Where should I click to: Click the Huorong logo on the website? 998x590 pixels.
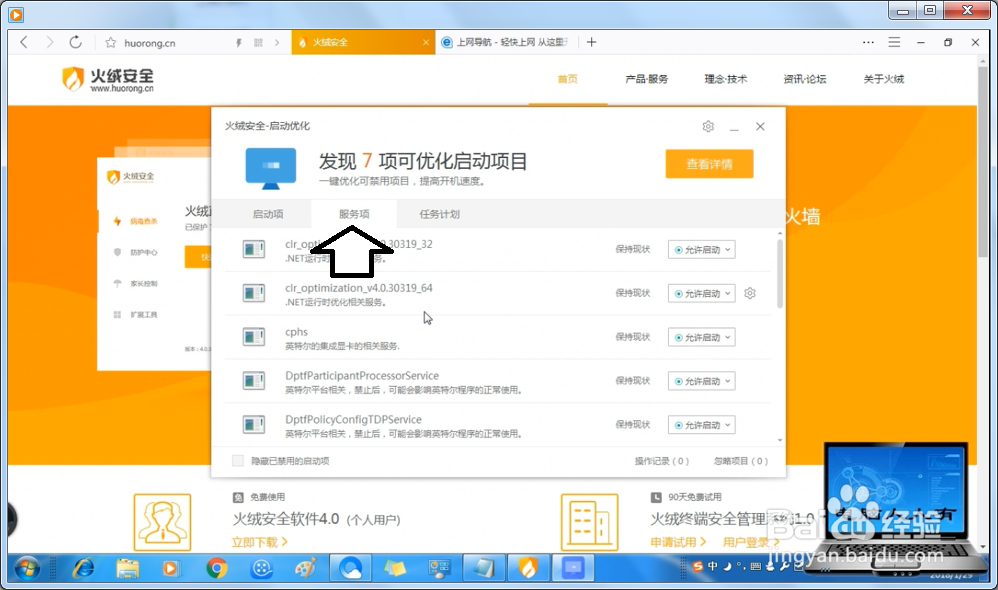108,80
